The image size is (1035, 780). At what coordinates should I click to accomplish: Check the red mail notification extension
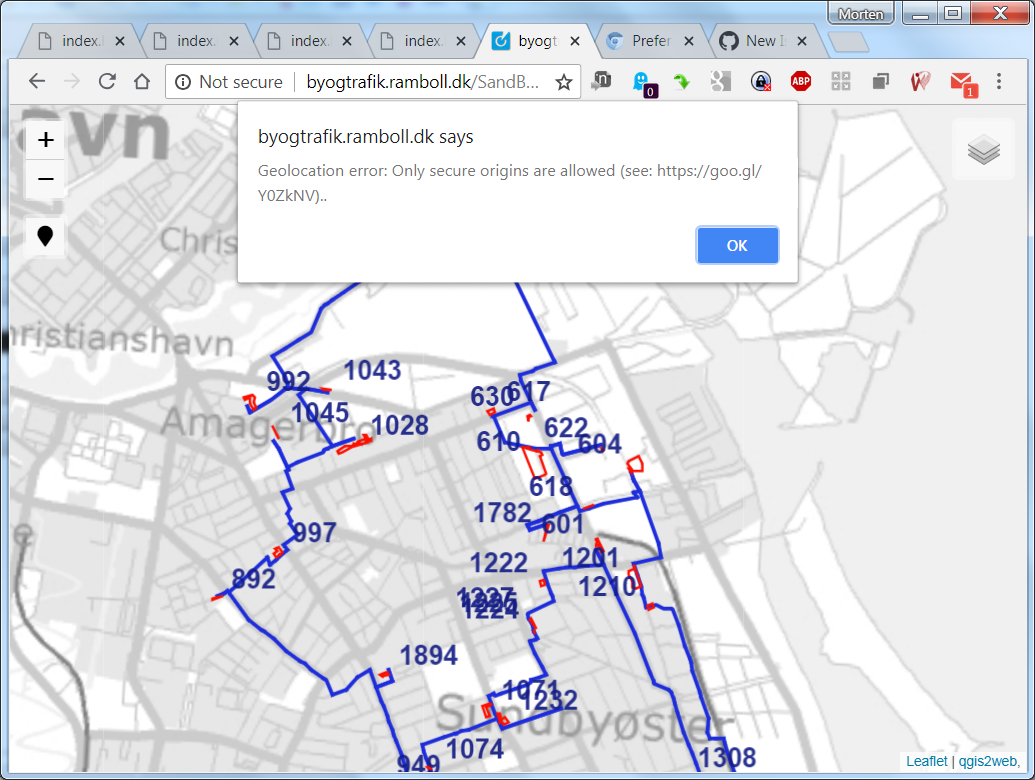point(962,81)
